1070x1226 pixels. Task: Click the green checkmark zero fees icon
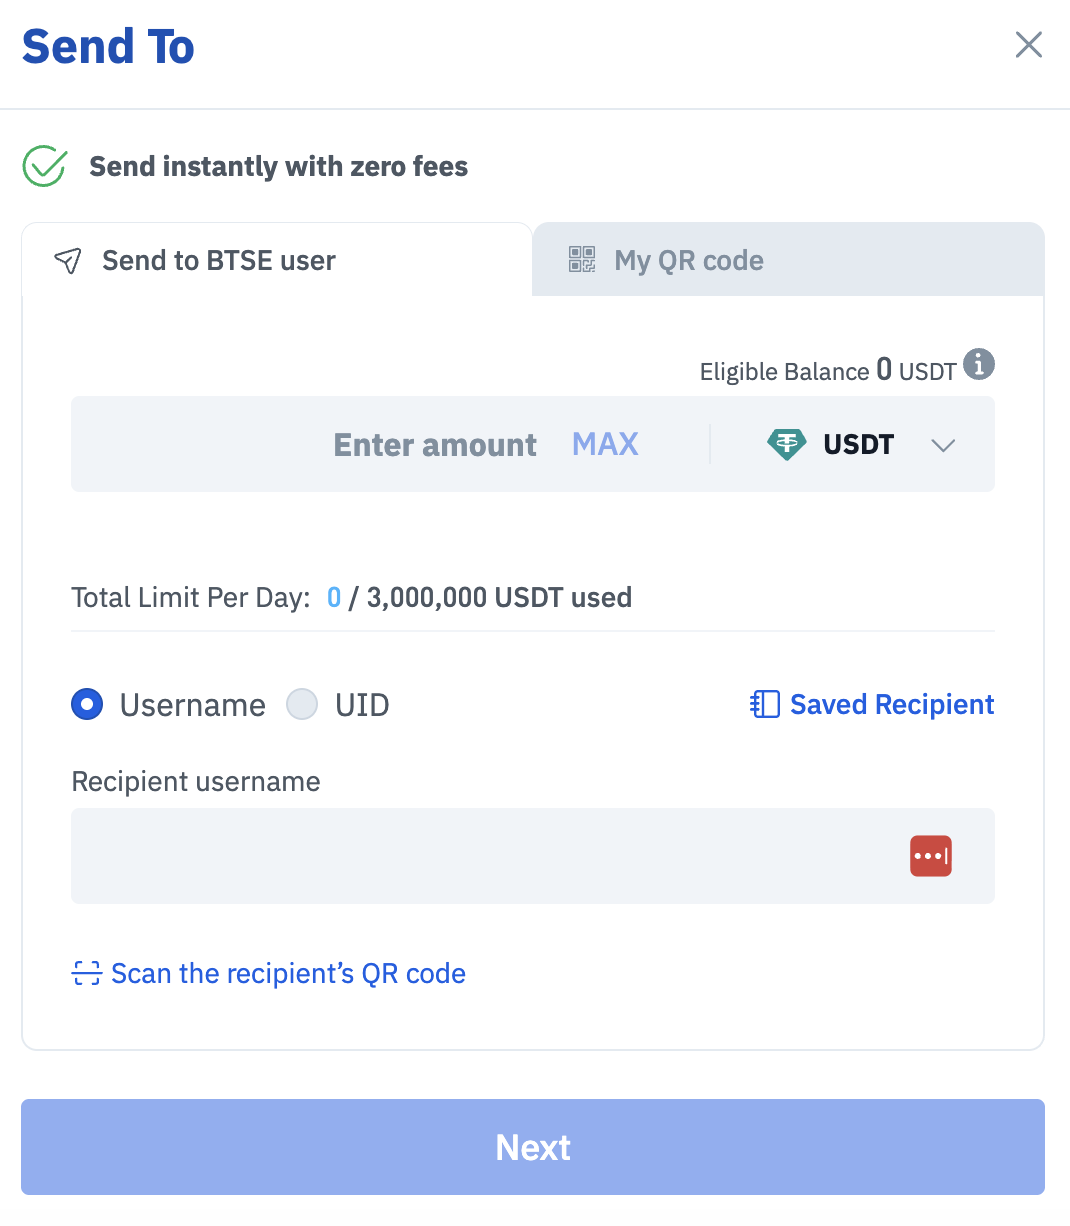click(x=45, y=166)
